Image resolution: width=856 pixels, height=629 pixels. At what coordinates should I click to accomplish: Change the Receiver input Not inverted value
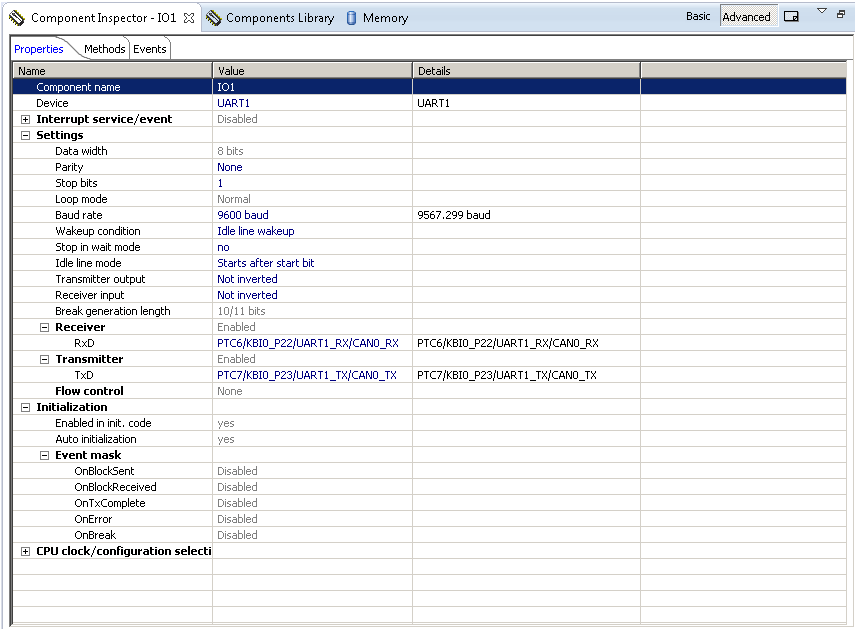[312, 295]
